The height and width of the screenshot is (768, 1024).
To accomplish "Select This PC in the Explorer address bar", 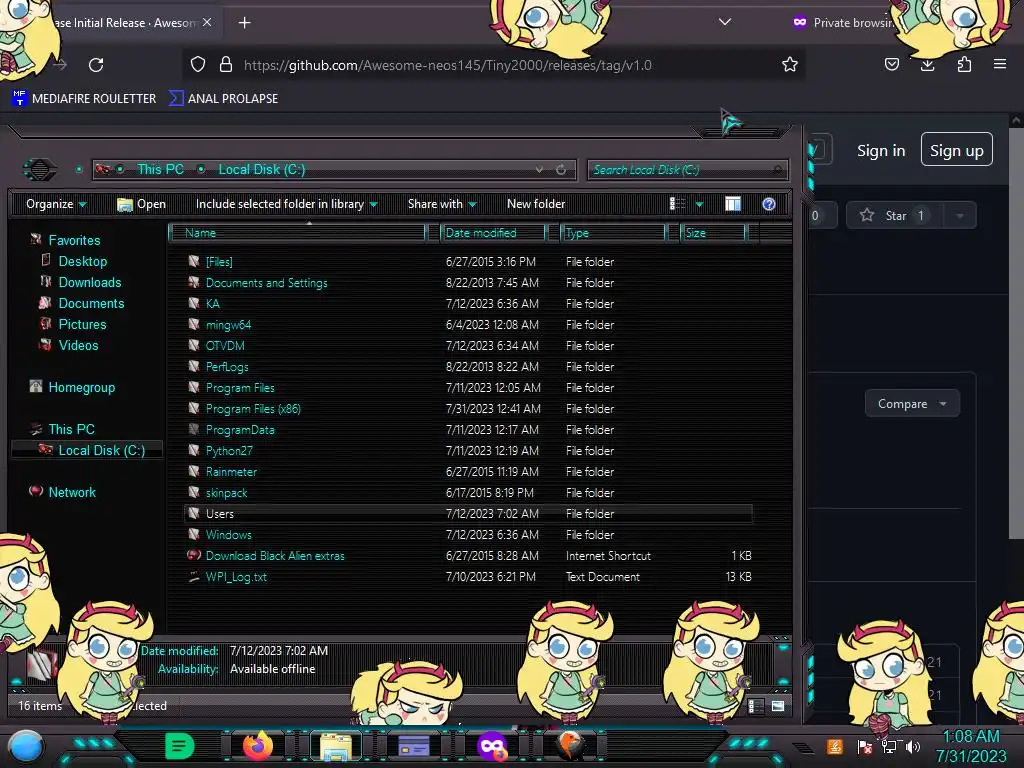I will pyautogui.click(x=160, y=169).
